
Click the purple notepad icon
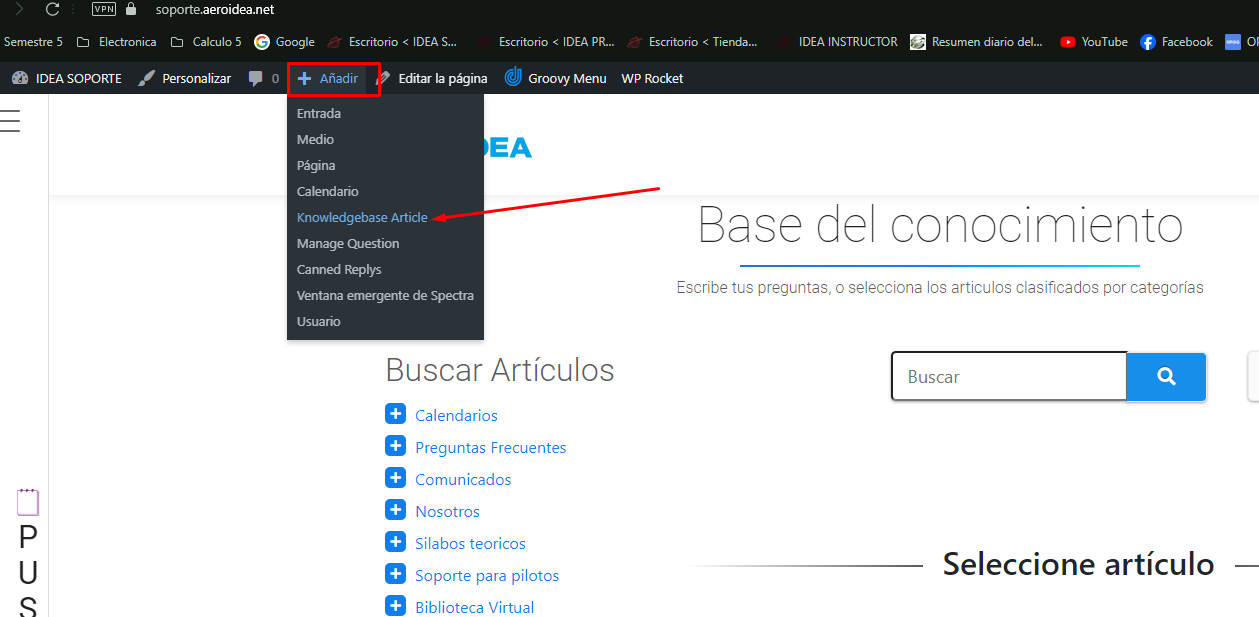pyautogui.click(x=28, y=502)
